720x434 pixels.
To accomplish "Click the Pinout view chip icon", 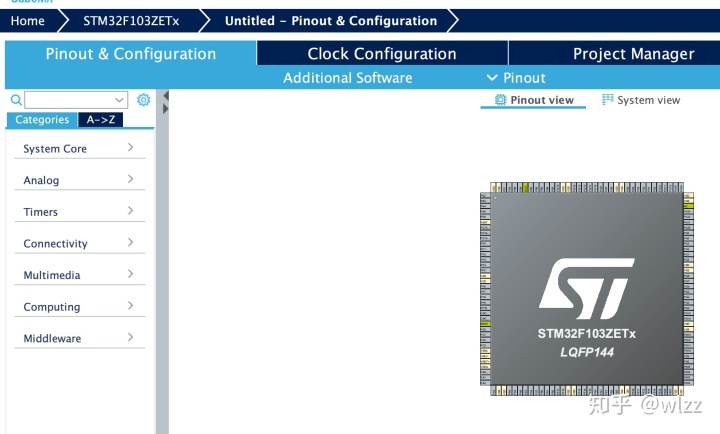I will (500, 100).
